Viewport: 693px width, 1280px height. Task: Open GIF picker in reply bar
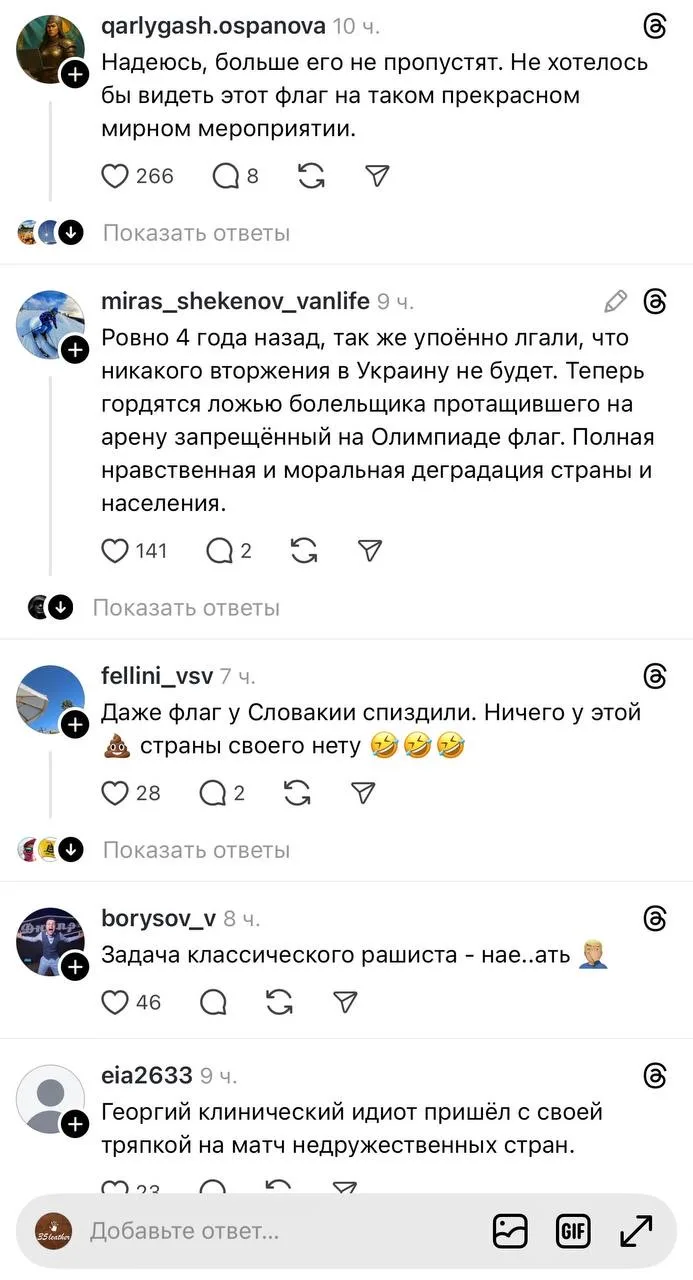pos(573,1230)
